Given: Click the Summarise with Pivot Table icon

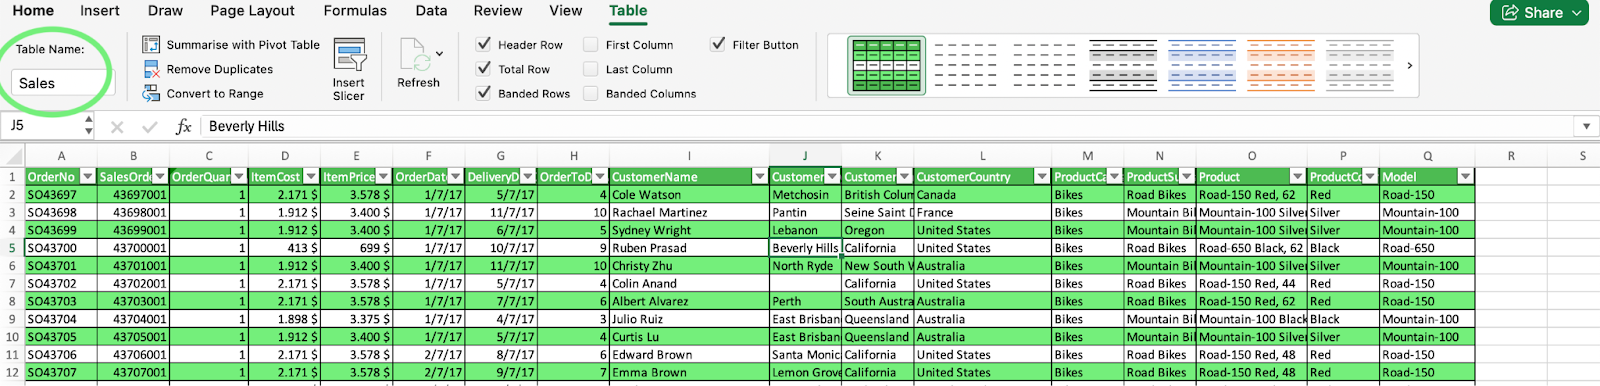Looking at the screenshot, I should (x=151, y=45).
